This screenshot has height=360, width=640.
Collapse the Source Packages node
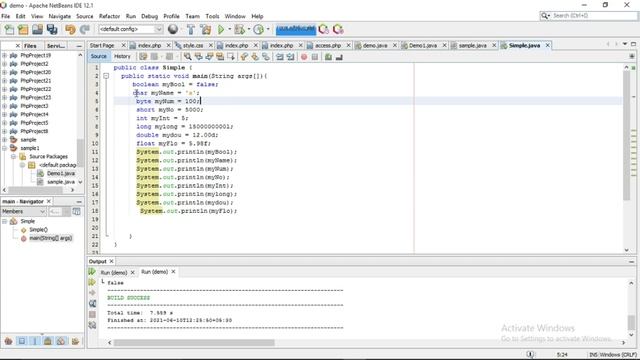coord(13,157)
